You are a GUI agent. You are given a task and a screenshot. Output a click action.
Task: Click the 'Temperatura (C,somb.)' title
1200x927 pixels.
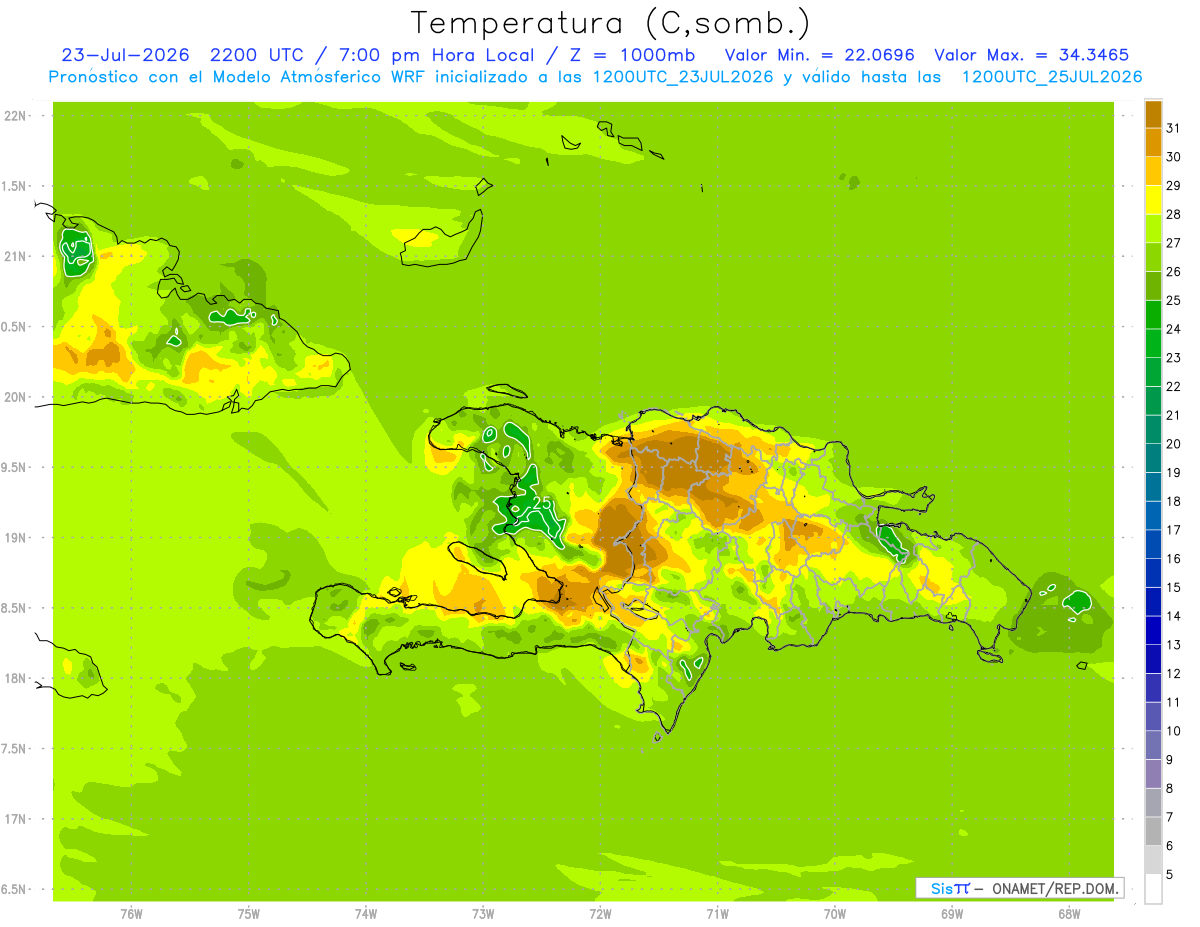point(611,23)
